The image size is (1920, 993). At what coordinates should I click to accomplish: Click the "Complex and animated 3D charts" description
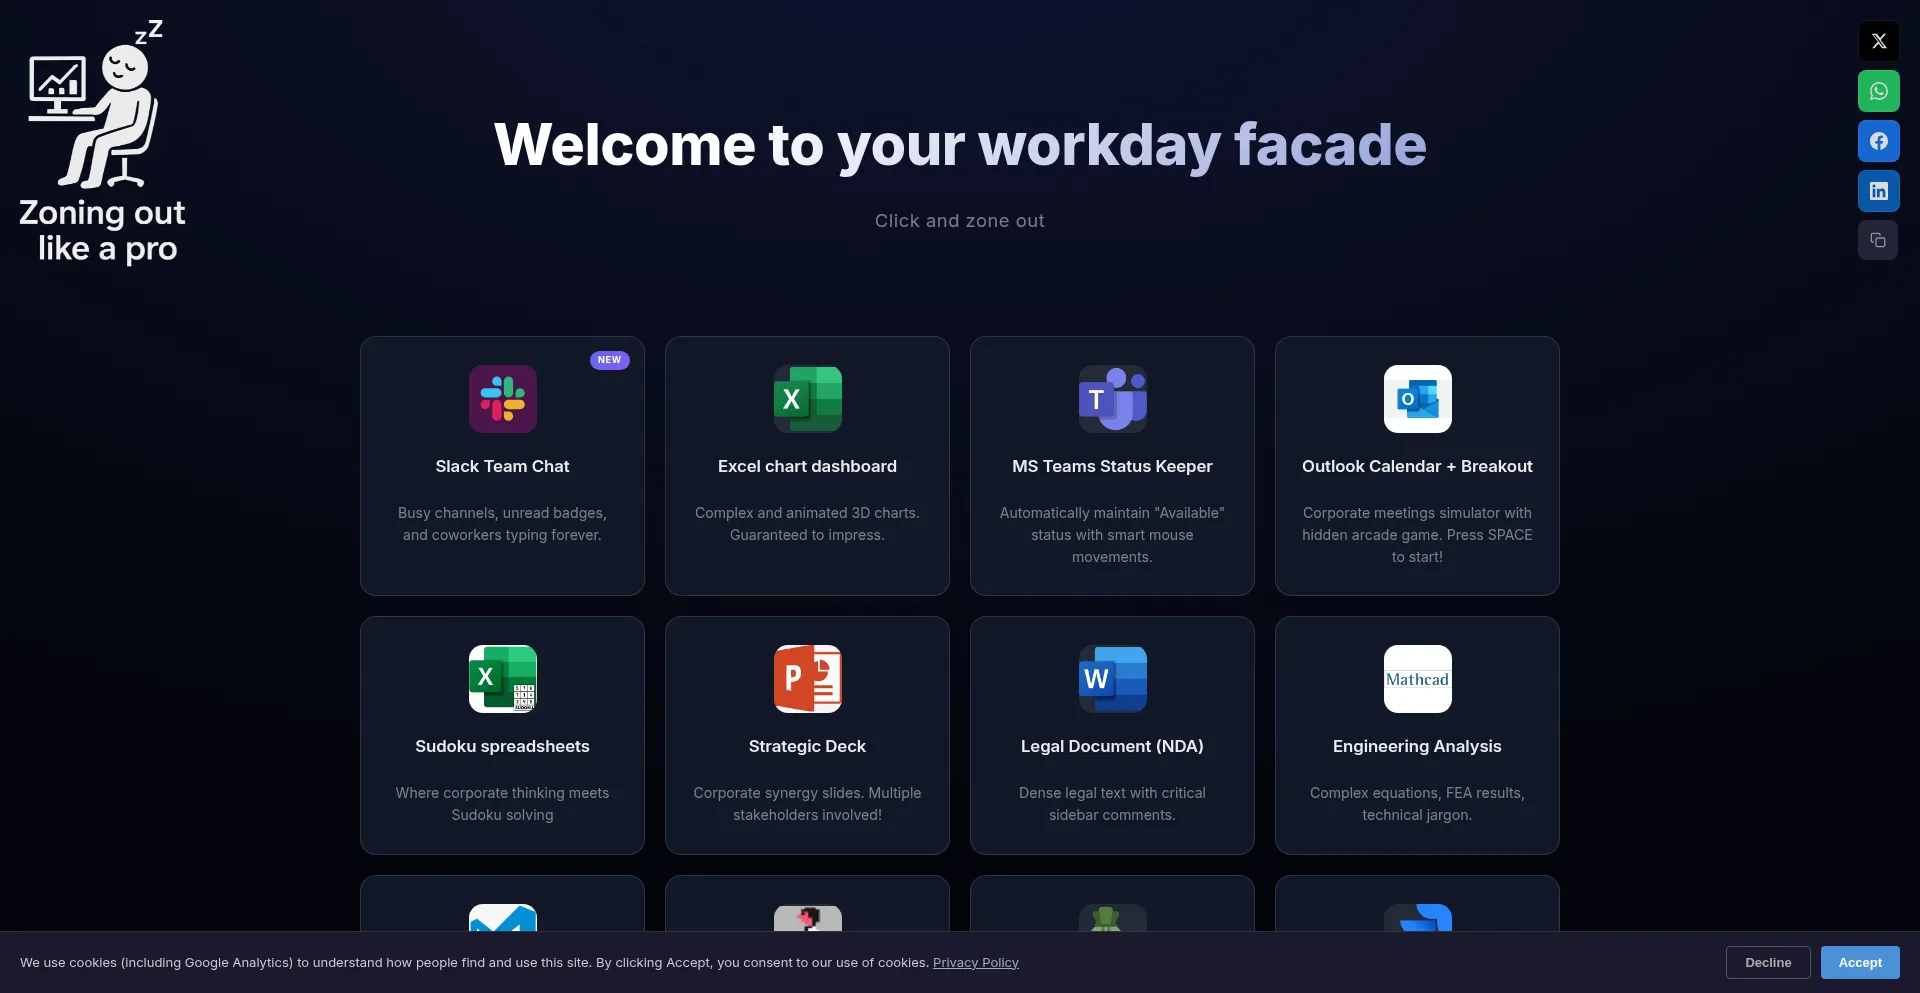click(x=808, y=524)
